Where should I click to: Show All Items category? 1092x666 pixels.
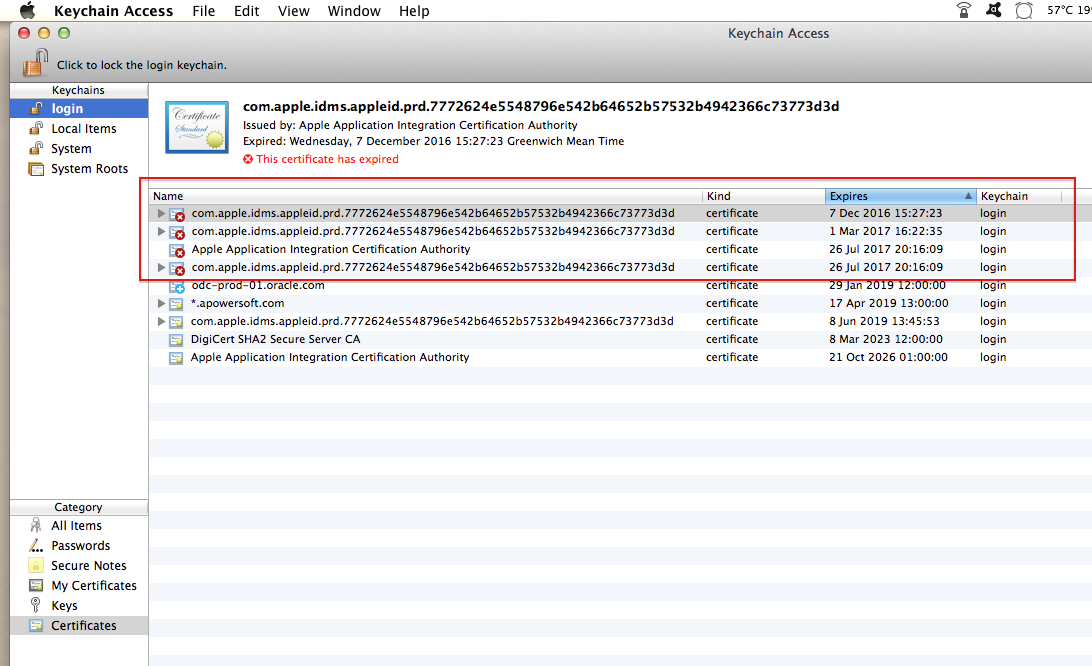click(x=77, y=526)
